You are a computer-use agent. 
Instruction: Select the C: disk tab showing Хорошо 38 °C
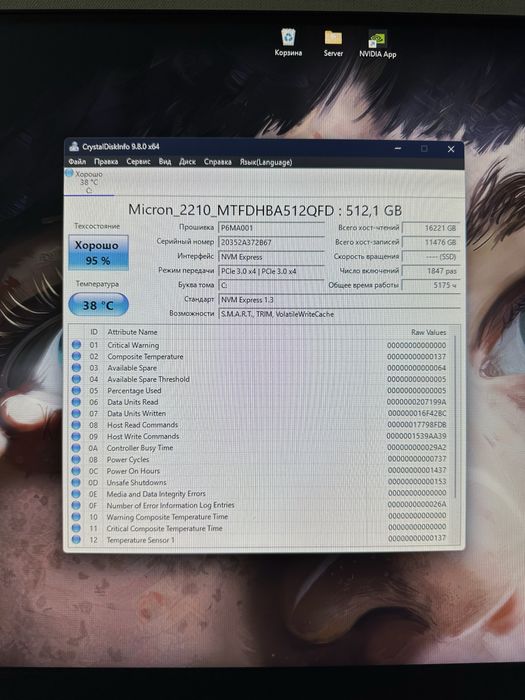pos(88,182)
